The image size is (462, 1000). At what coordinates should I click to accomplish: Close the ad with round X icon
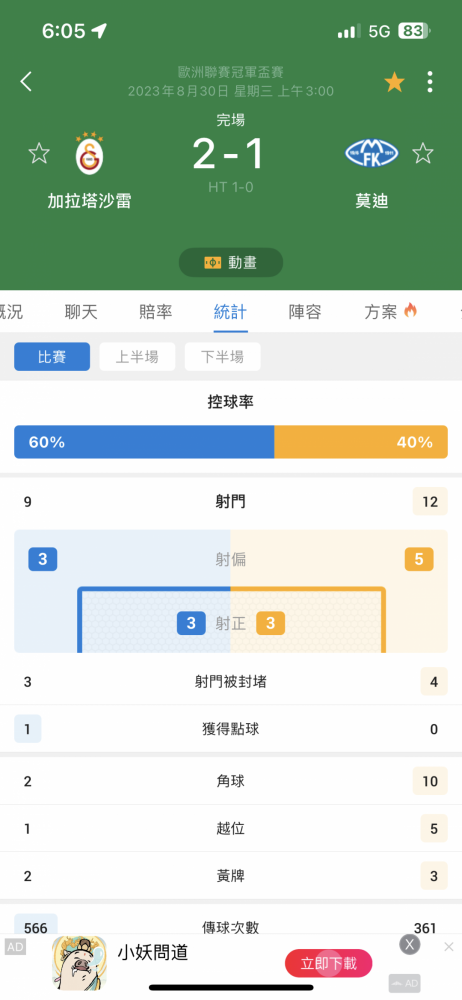coord(410,945)
